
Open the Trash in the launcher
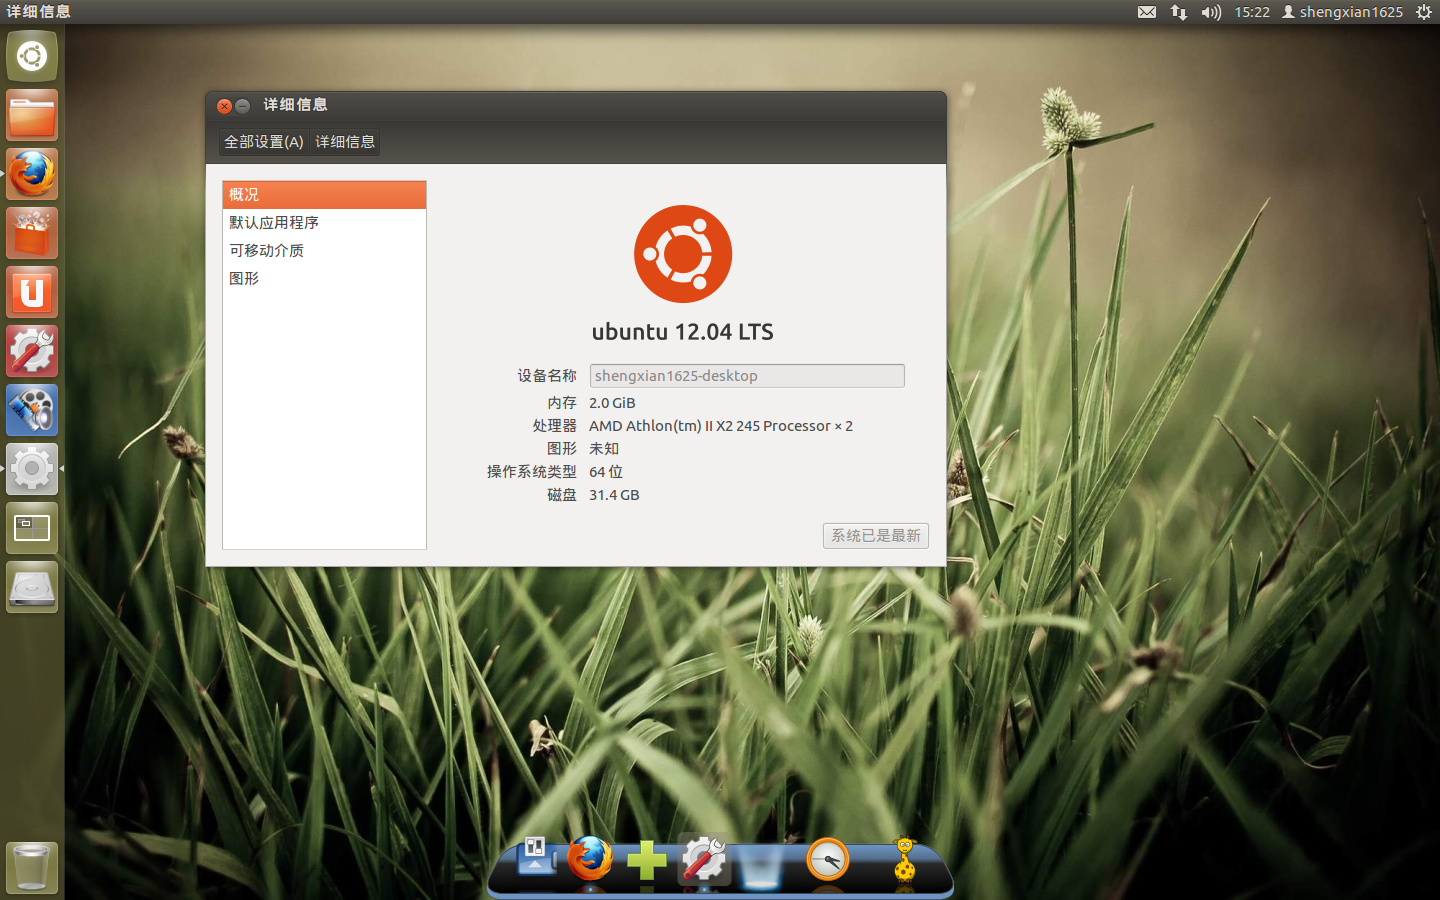tap(32, 867)
